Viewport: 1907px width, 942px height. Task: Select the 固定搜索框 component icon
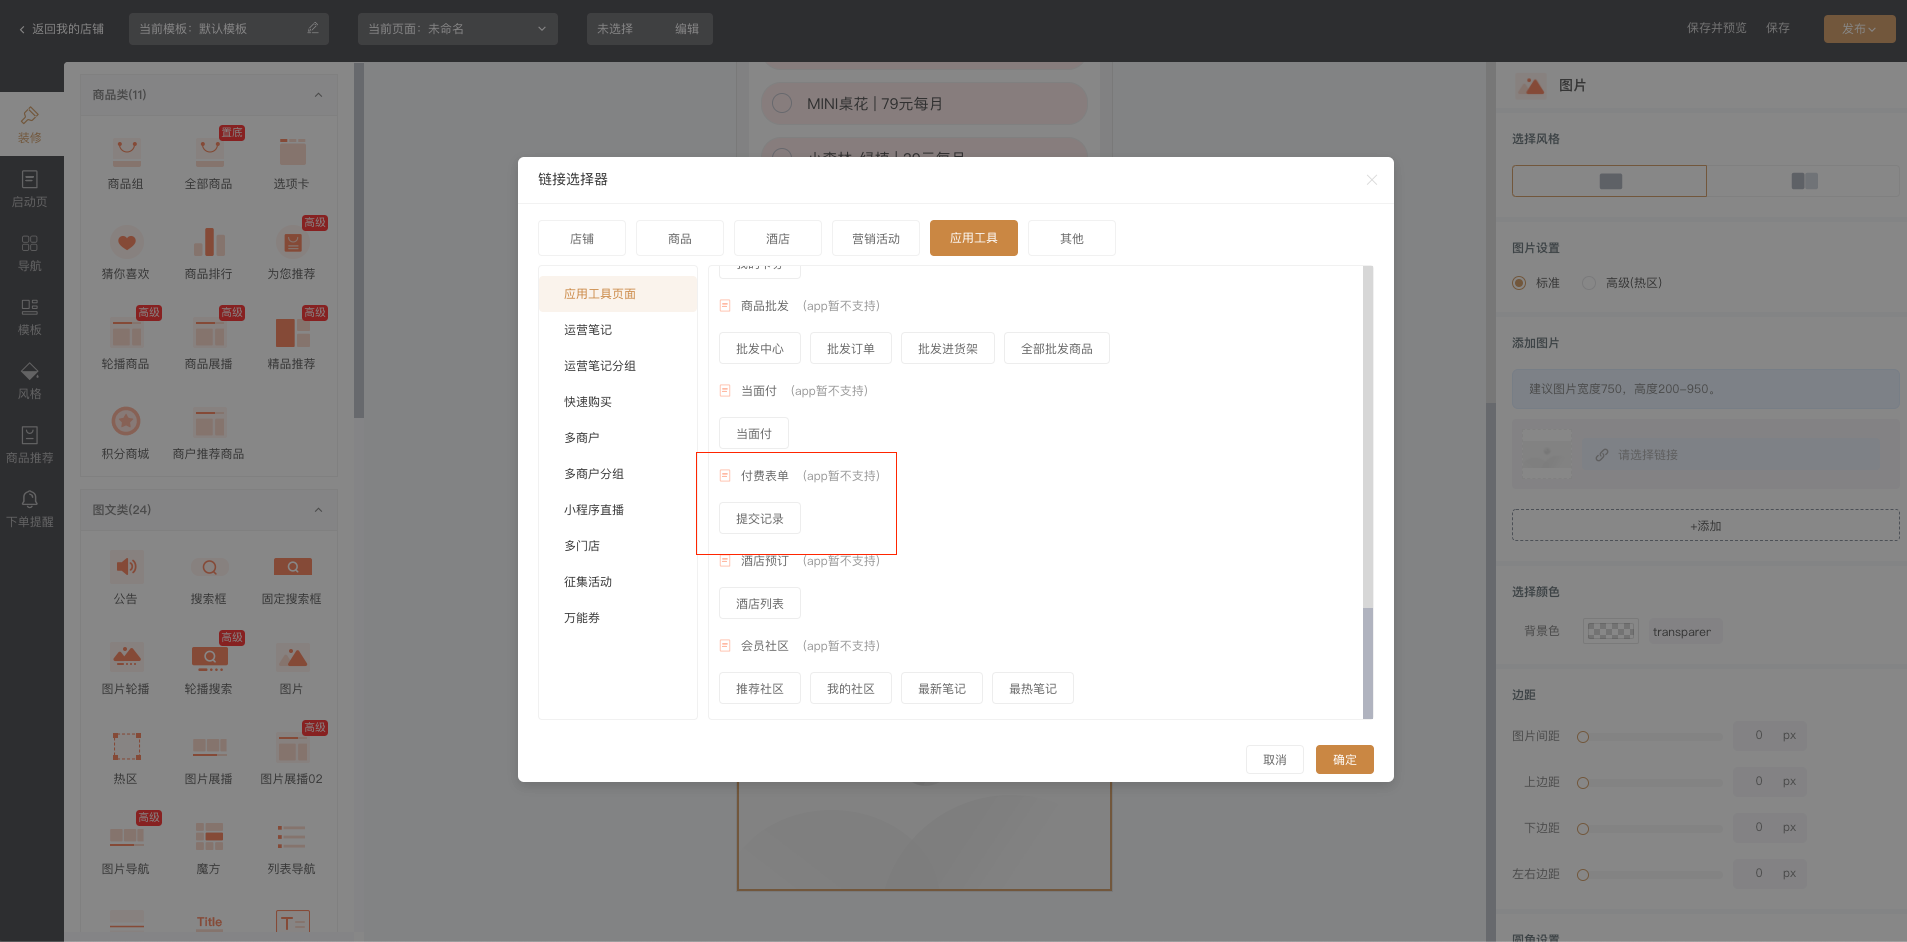[x=292, y=566]
